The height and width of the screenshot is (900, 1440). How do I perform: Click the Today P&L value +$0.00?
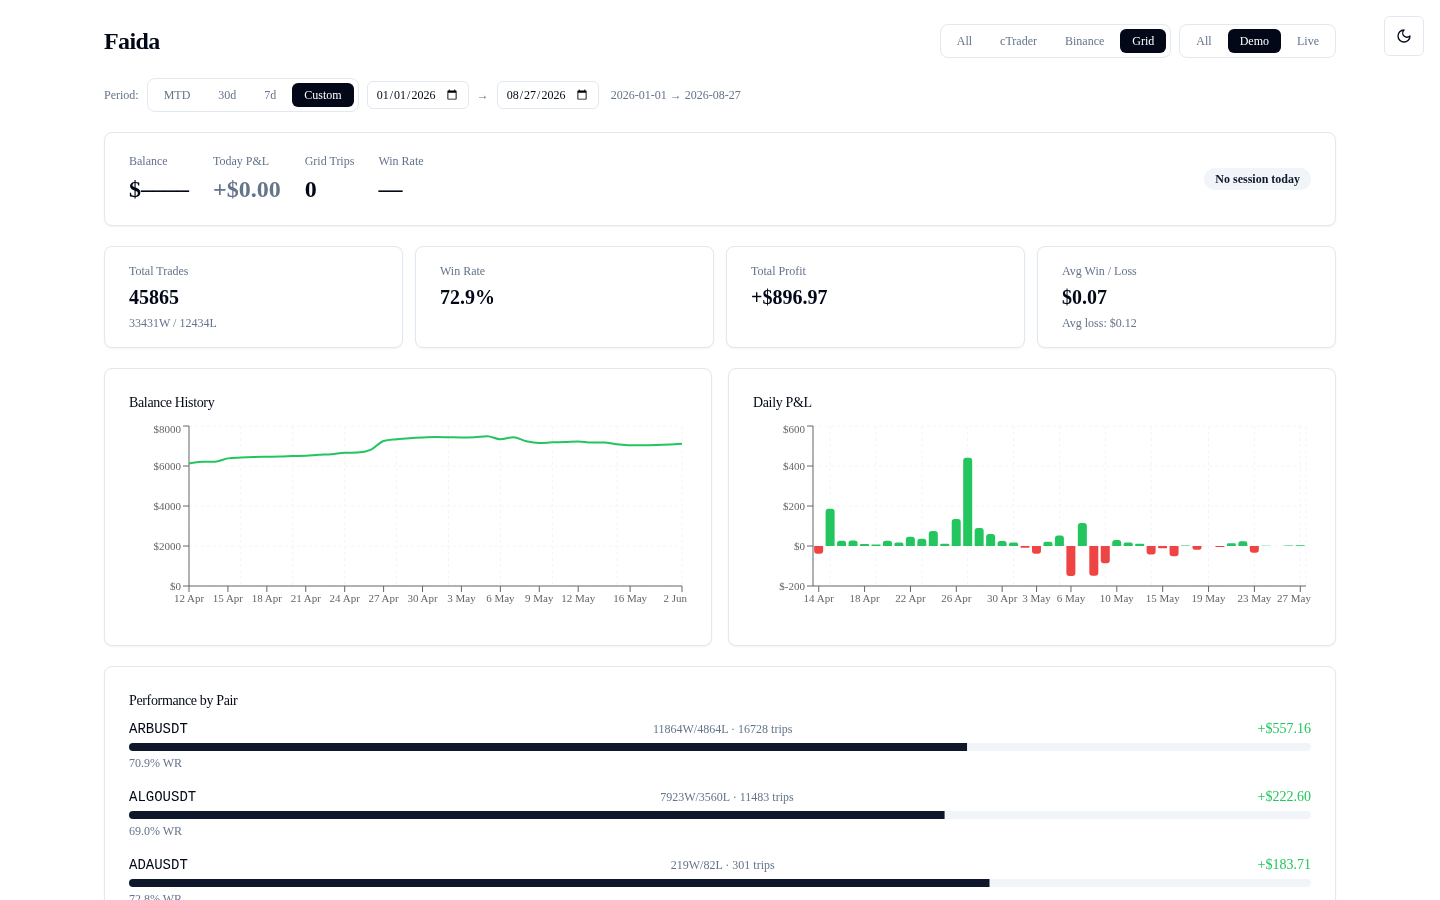click(247, 189)
